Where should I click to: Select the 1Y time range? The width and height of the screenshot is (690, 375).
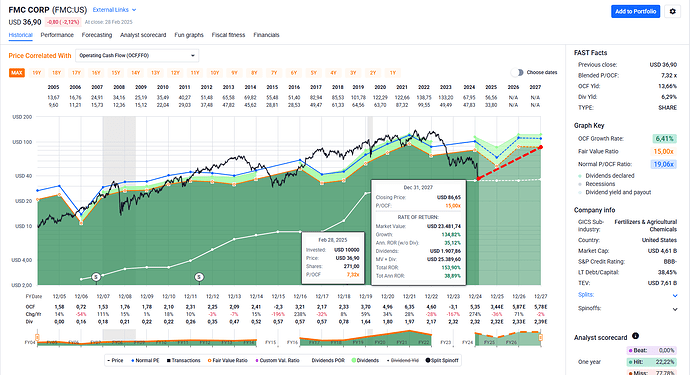393,73
